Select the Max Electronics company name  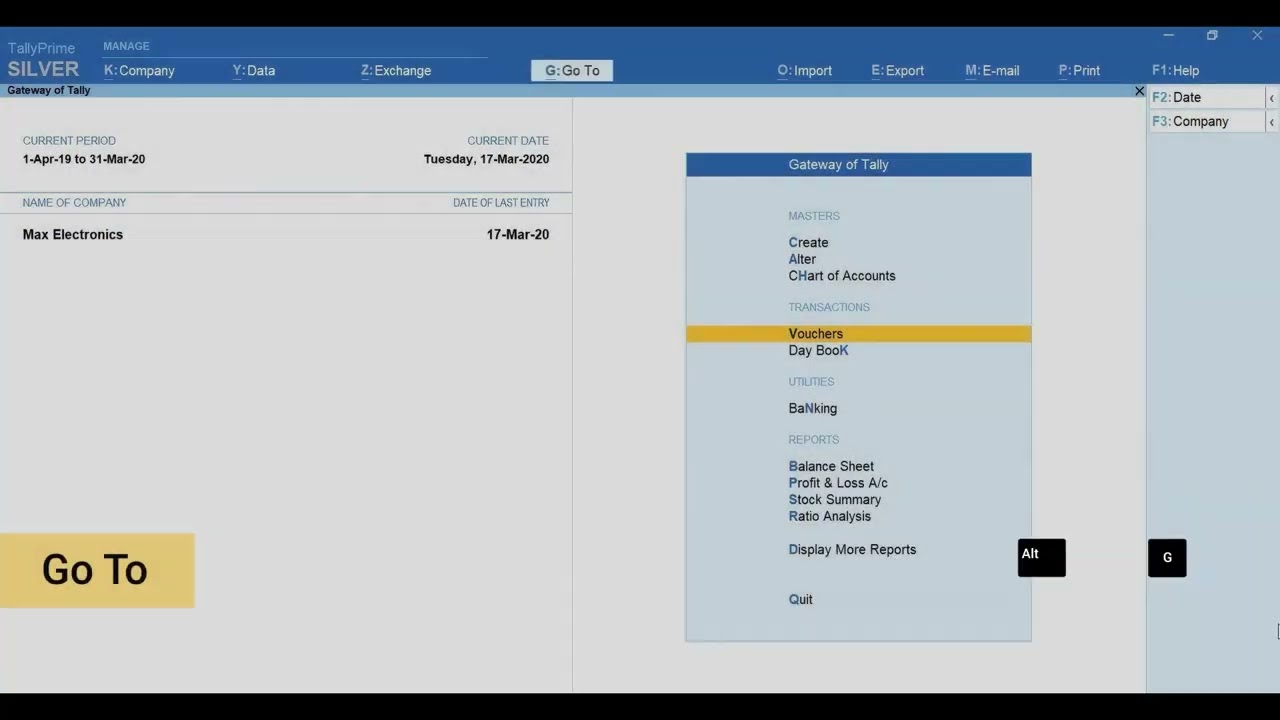click(73, 234)
